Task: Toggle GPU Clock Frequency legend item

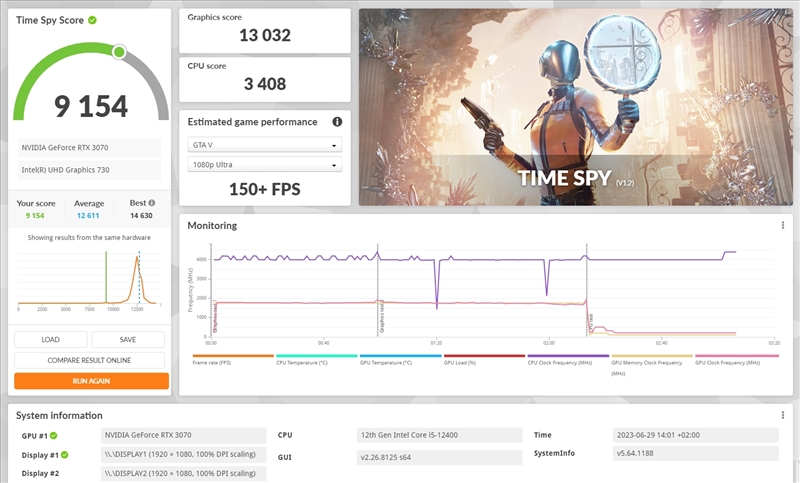Action: [x=737, y=360]
